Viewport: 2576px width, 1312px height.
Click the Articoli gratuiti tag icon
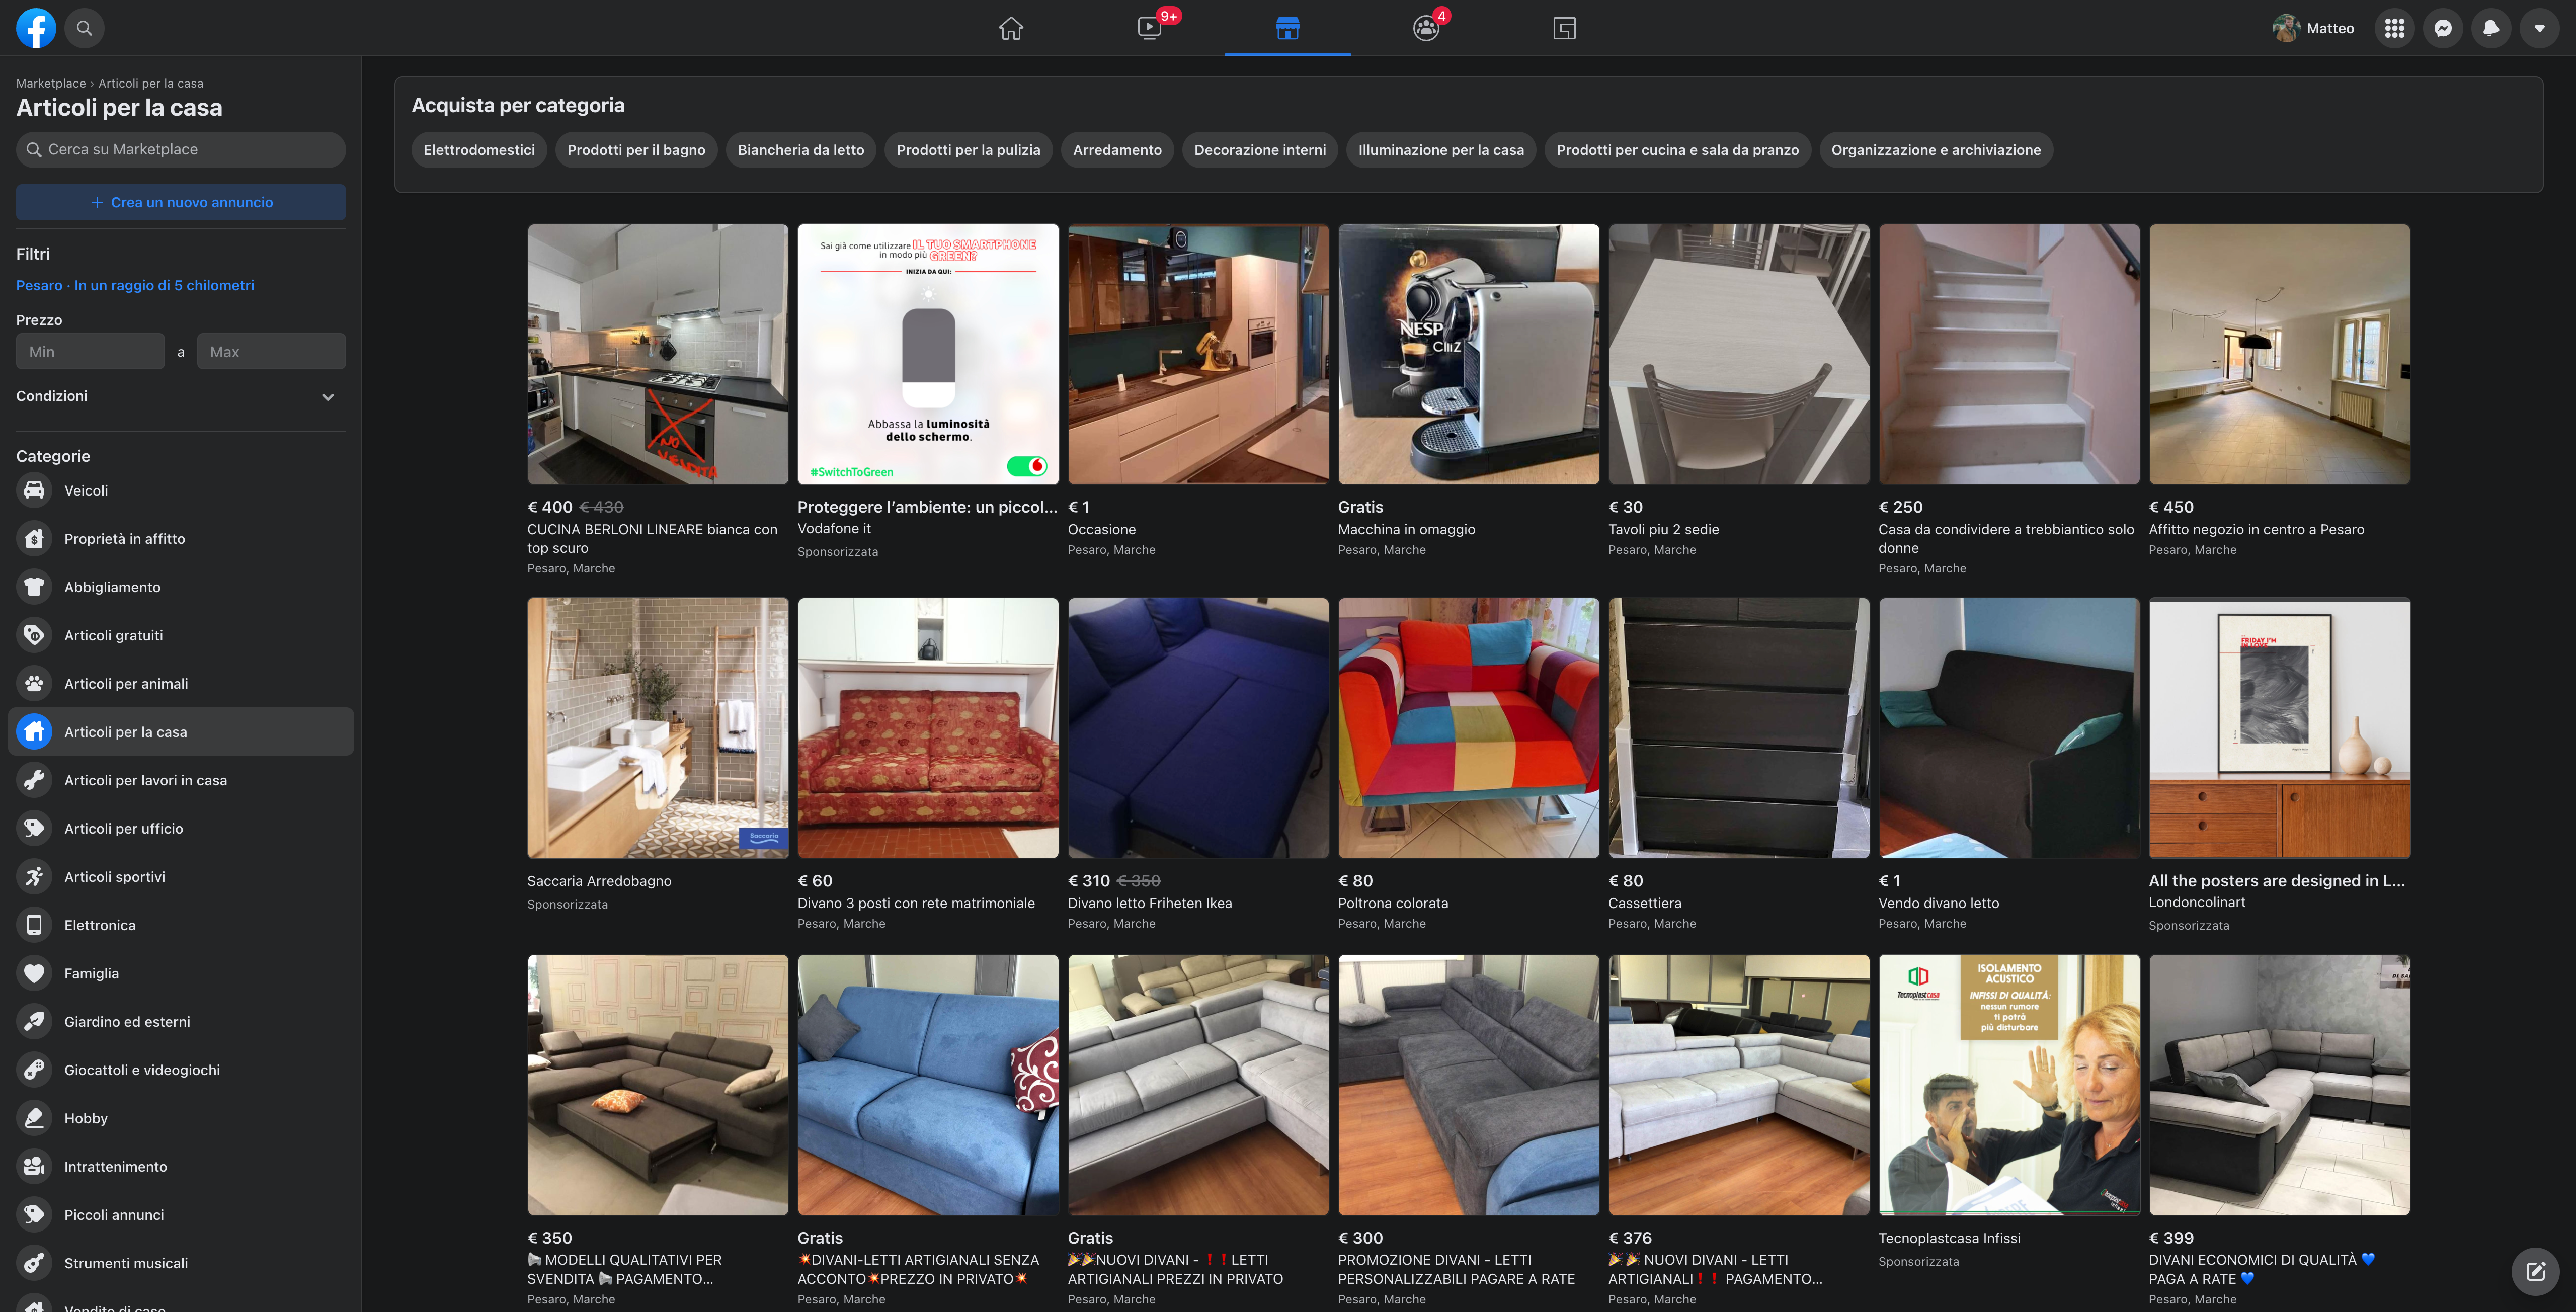coord(34,635)
